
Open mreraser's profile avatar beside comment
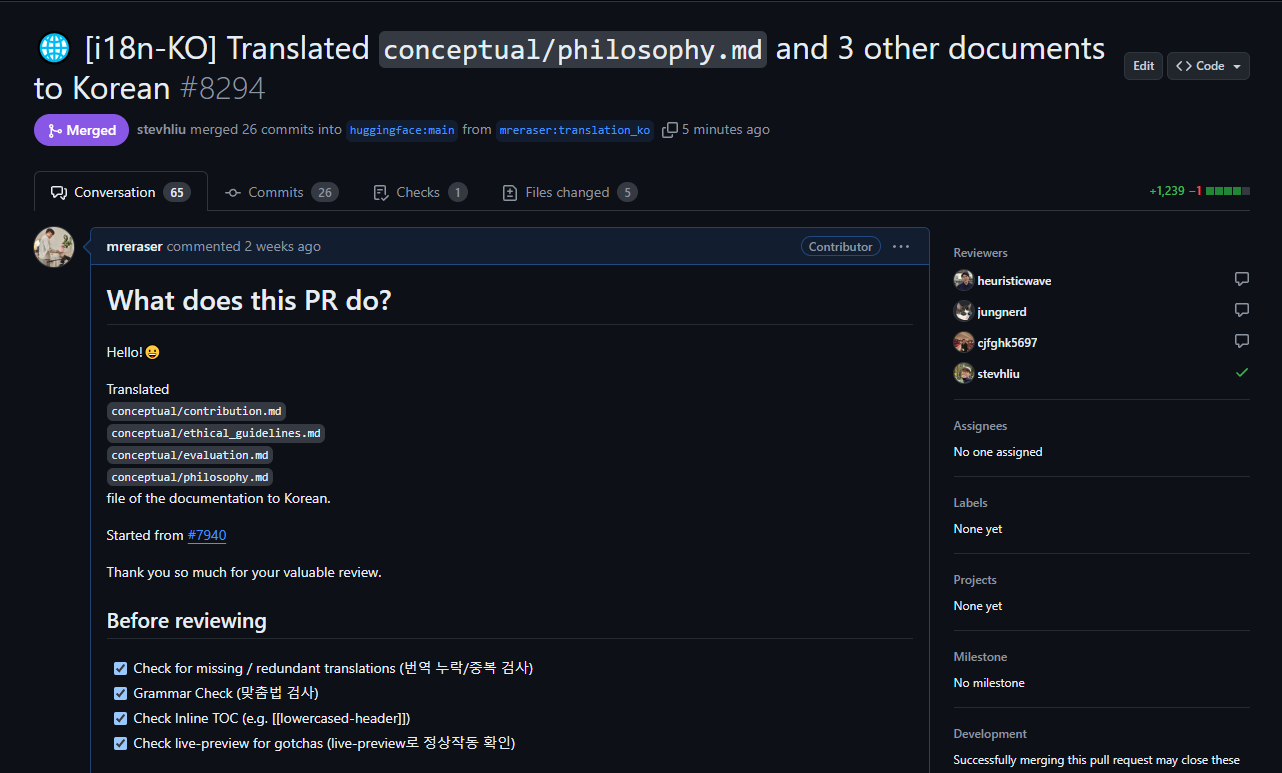[54, 247]
